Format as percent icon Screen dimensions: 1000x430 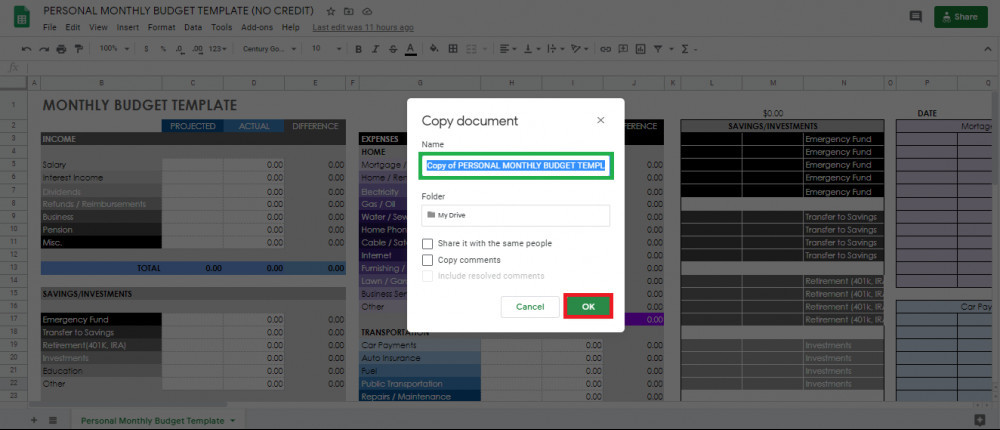(x=163, y=48)
